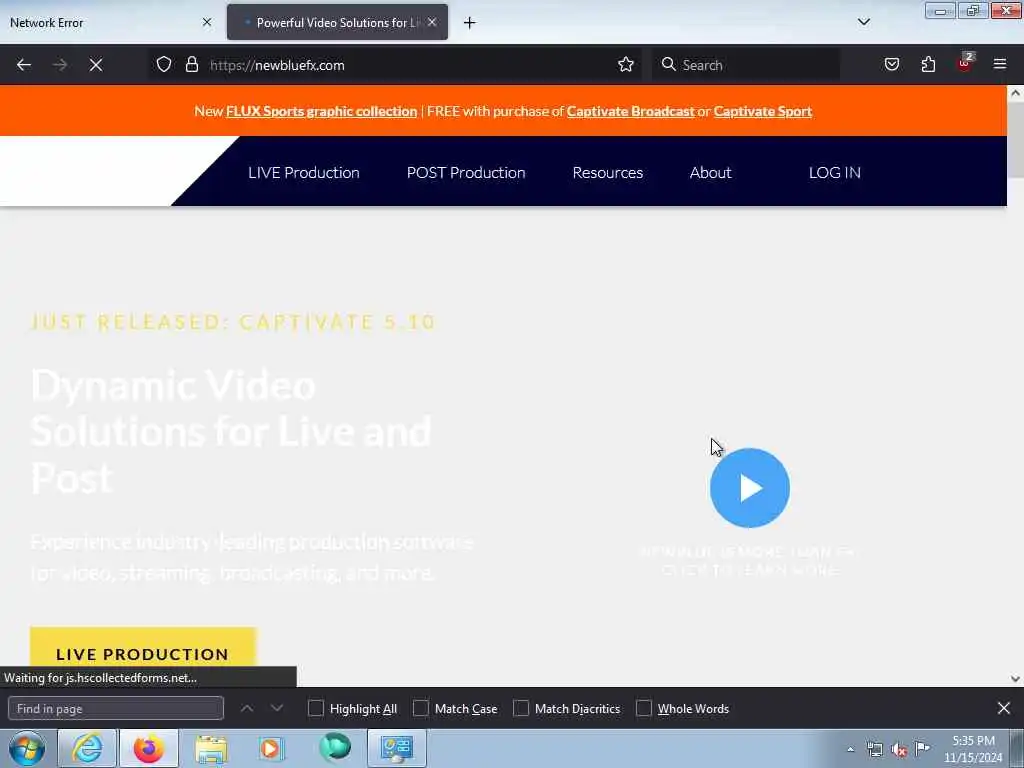Show hidden system tray icons
This screenshot has width=1024, height=768.
tap(850, 749)
